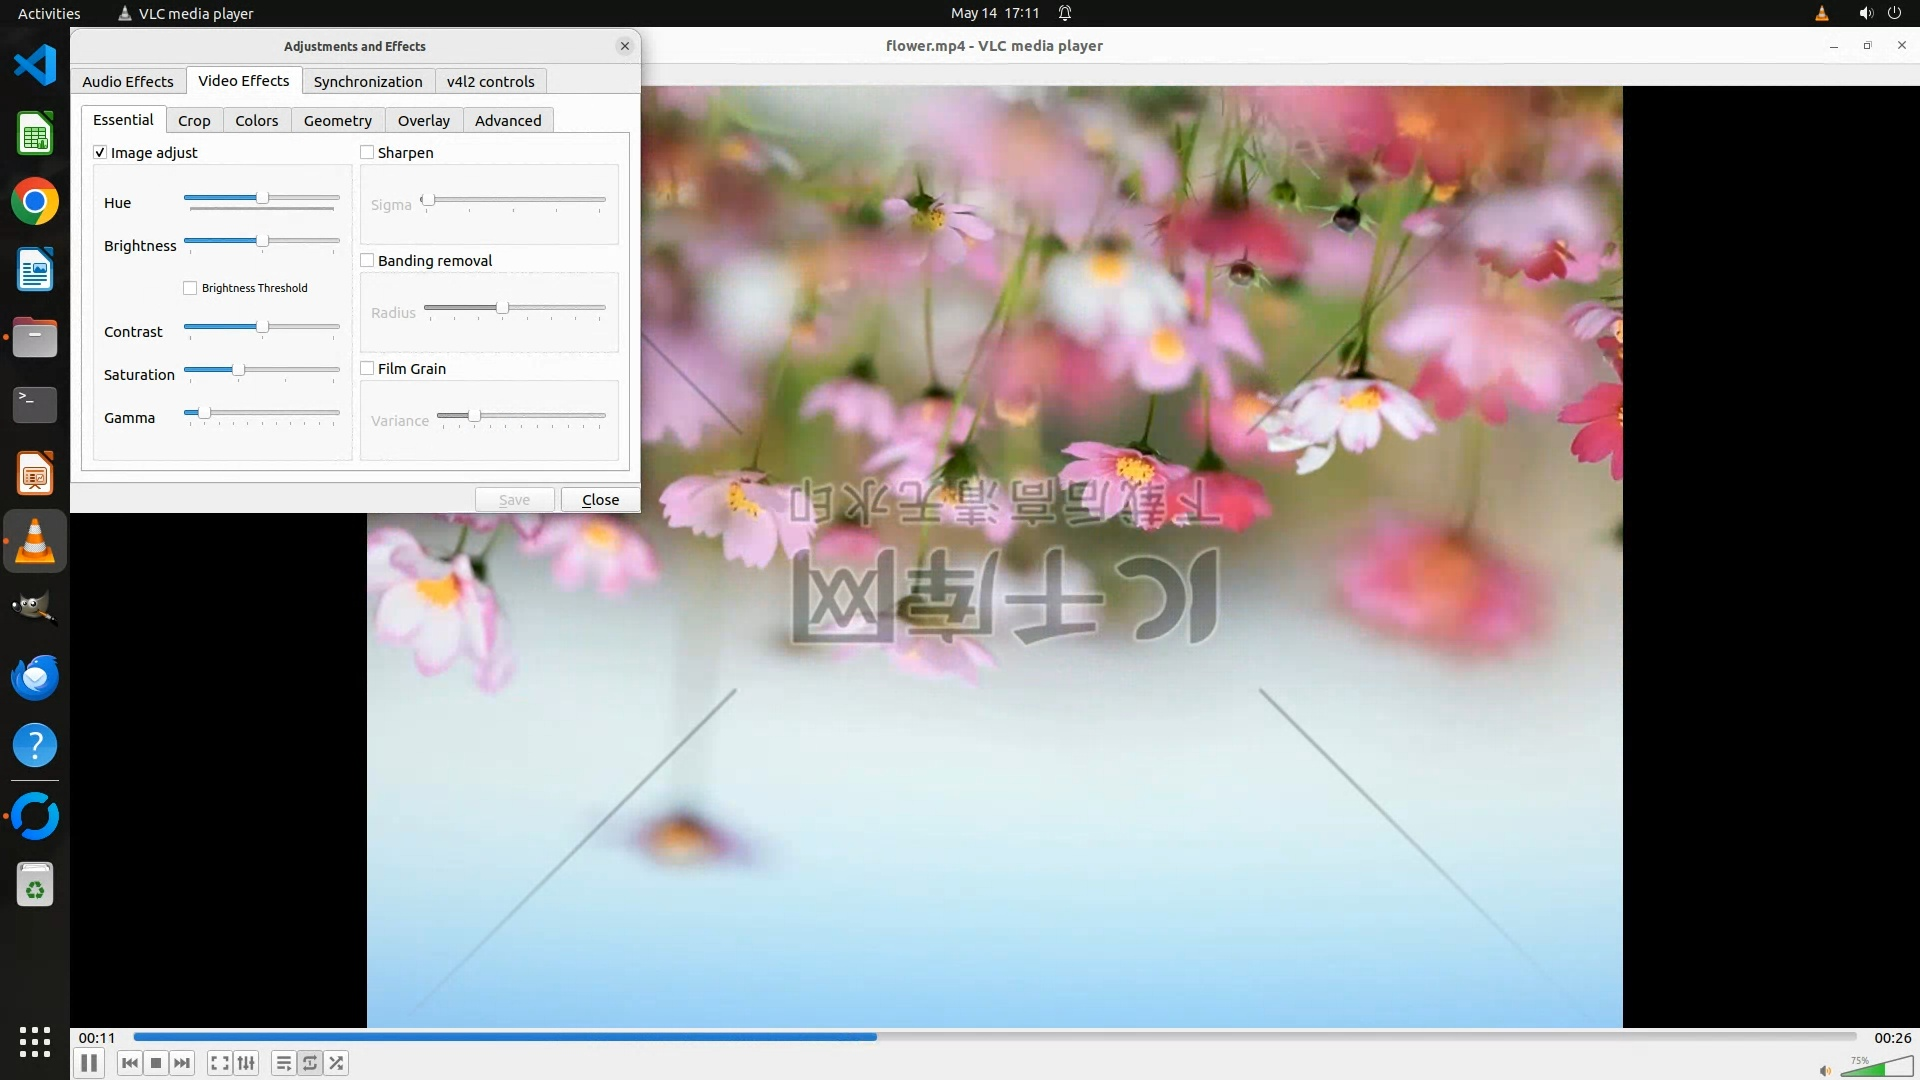Toggle the loop mode button
1920x1080 pixels.
click(310, 1063)
